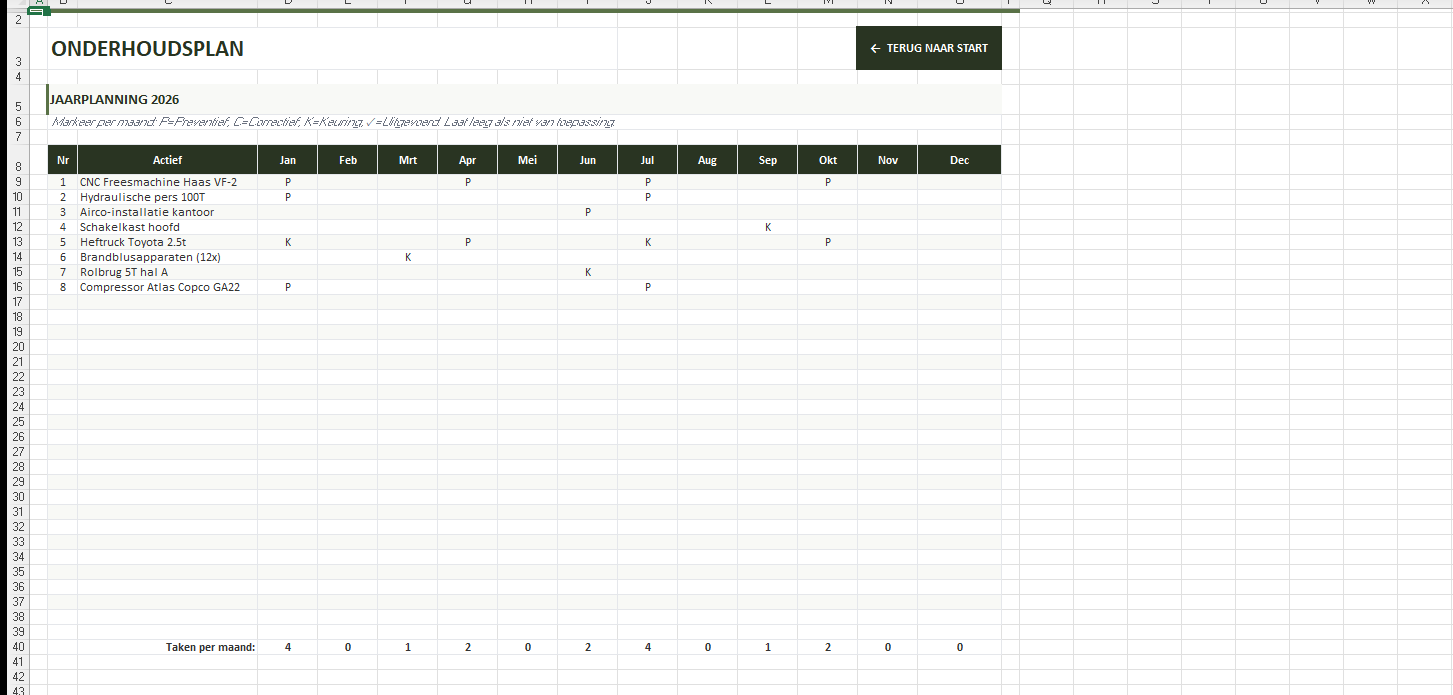This screenshot has height=695, width=1453.
Task: Select the Taken per maand label cell
Action: pos(210,647)
